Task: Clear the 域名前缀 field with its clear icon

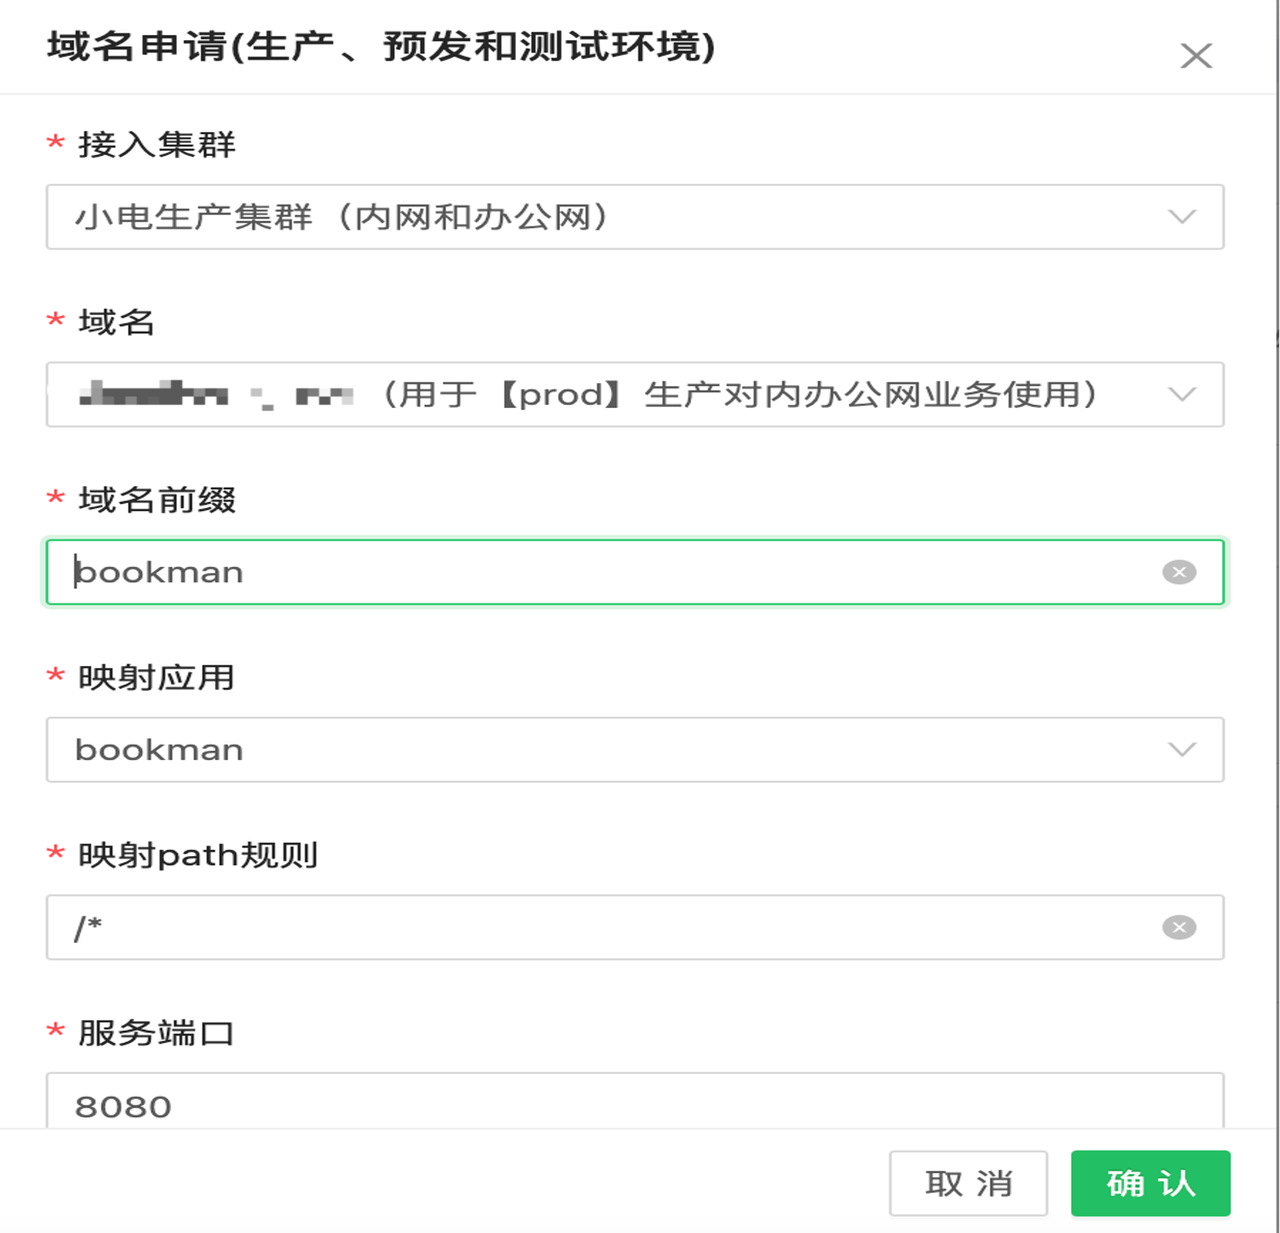Action: (1179, 572)
